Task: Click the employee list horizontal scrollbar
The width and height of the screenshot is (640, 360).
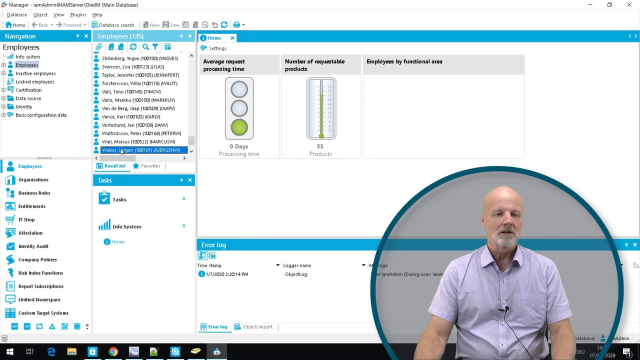Action: [x=118, y=158]
